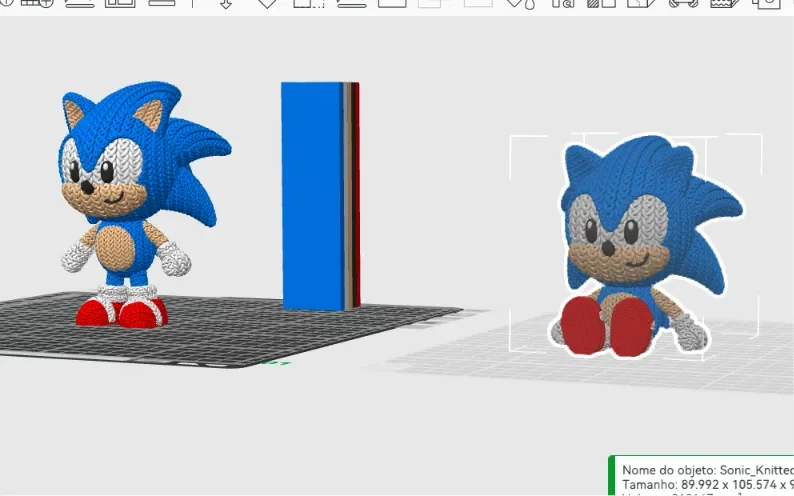This screenshot has height=496, width=794.
Task: Click the tall blue prime tower block
Action: coord(320,196)
